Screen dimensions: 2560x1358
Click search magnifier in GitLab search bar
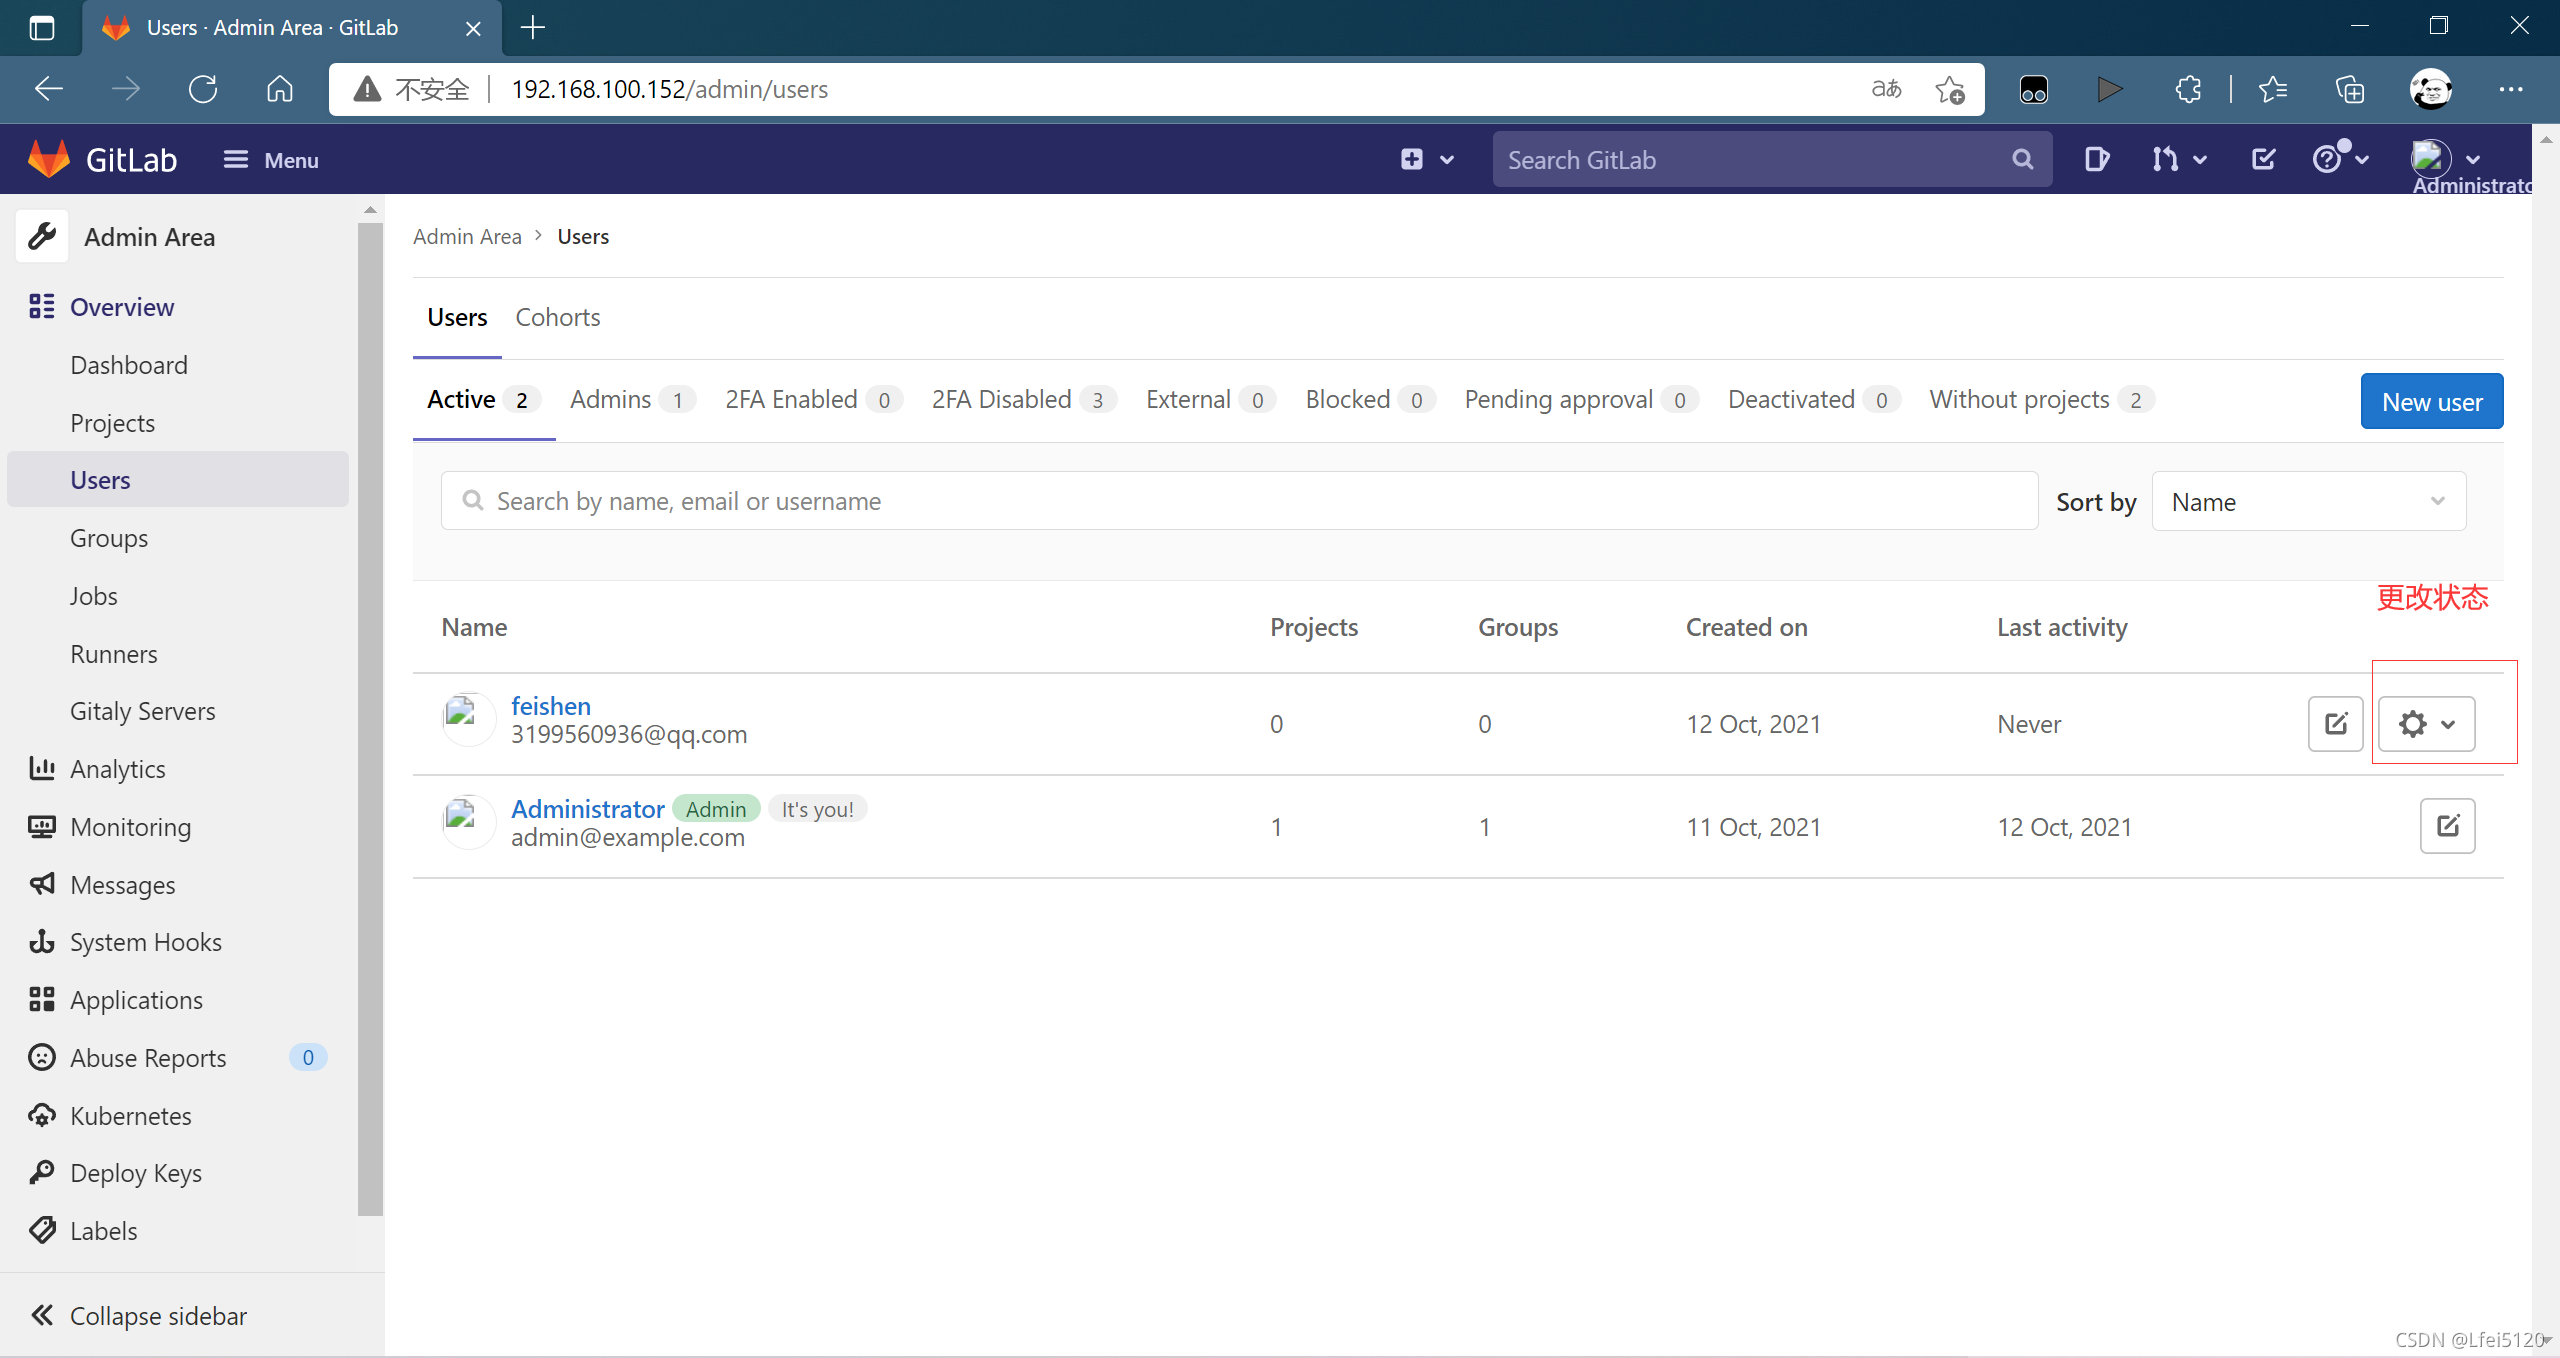point(2022,159)
